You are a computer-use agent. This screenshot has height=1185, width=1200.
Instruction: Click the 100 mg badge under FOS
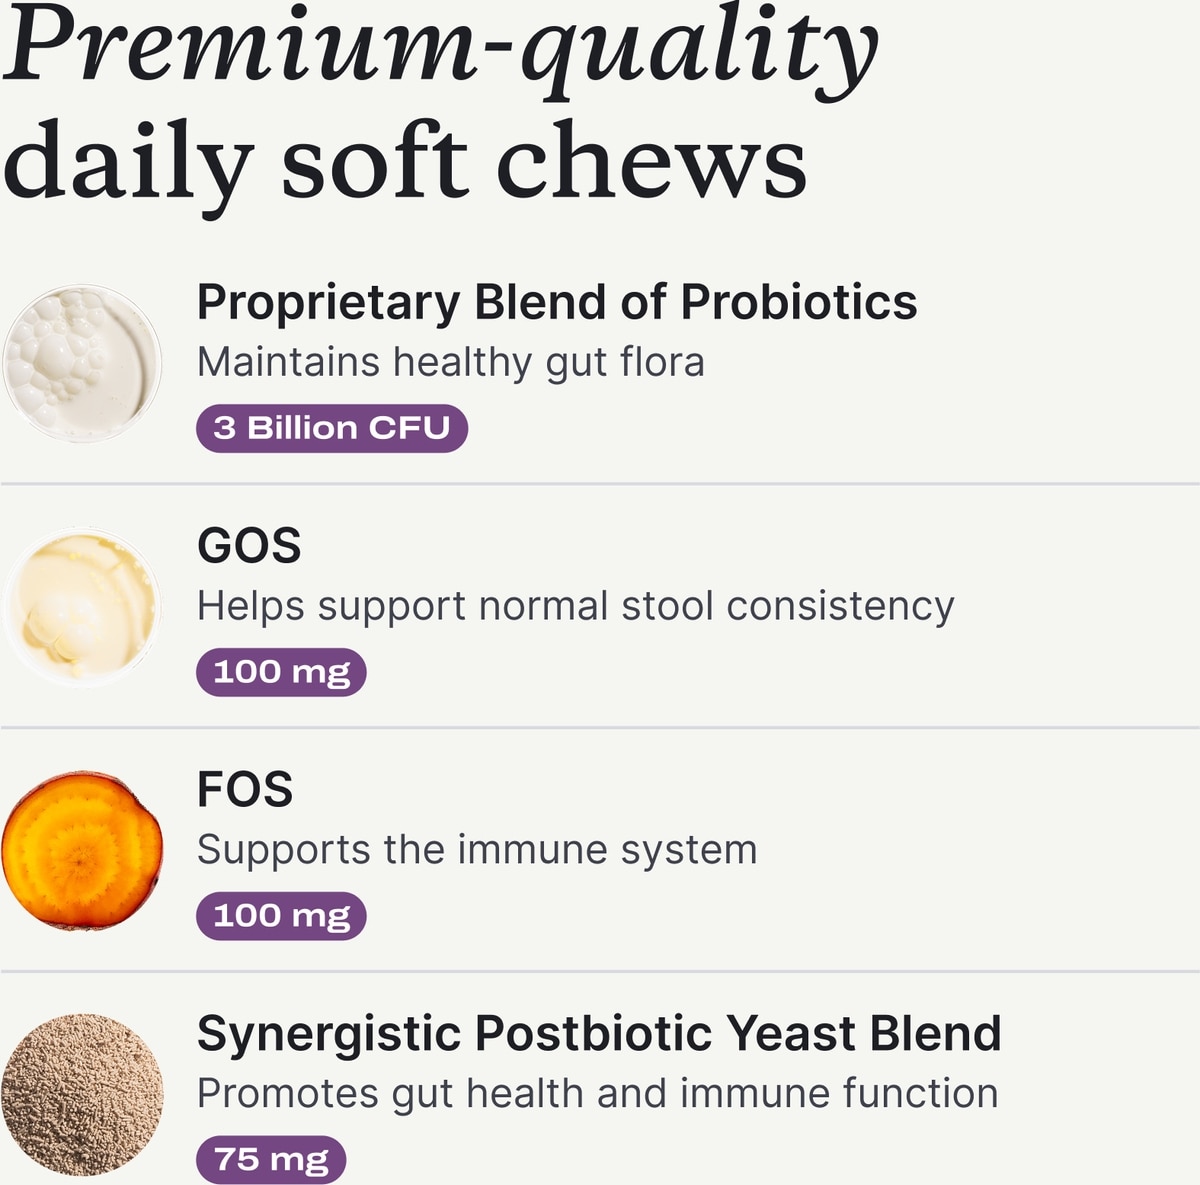click(281, 916)
